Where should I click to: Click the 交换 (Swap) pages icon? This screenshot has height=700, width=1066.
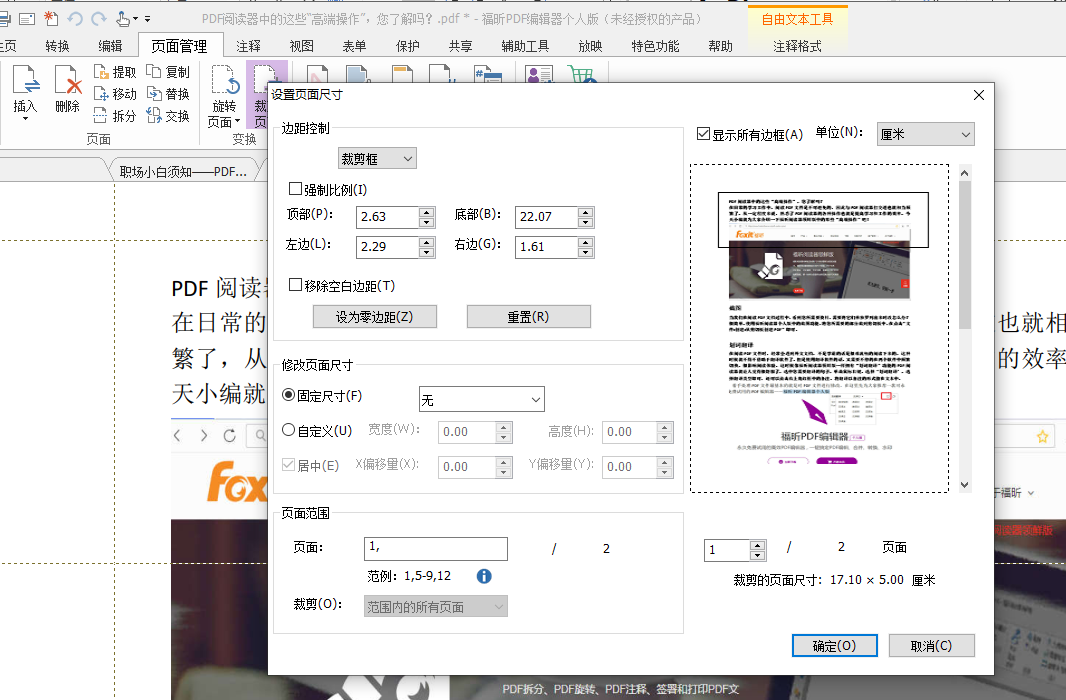click(154, 115)
